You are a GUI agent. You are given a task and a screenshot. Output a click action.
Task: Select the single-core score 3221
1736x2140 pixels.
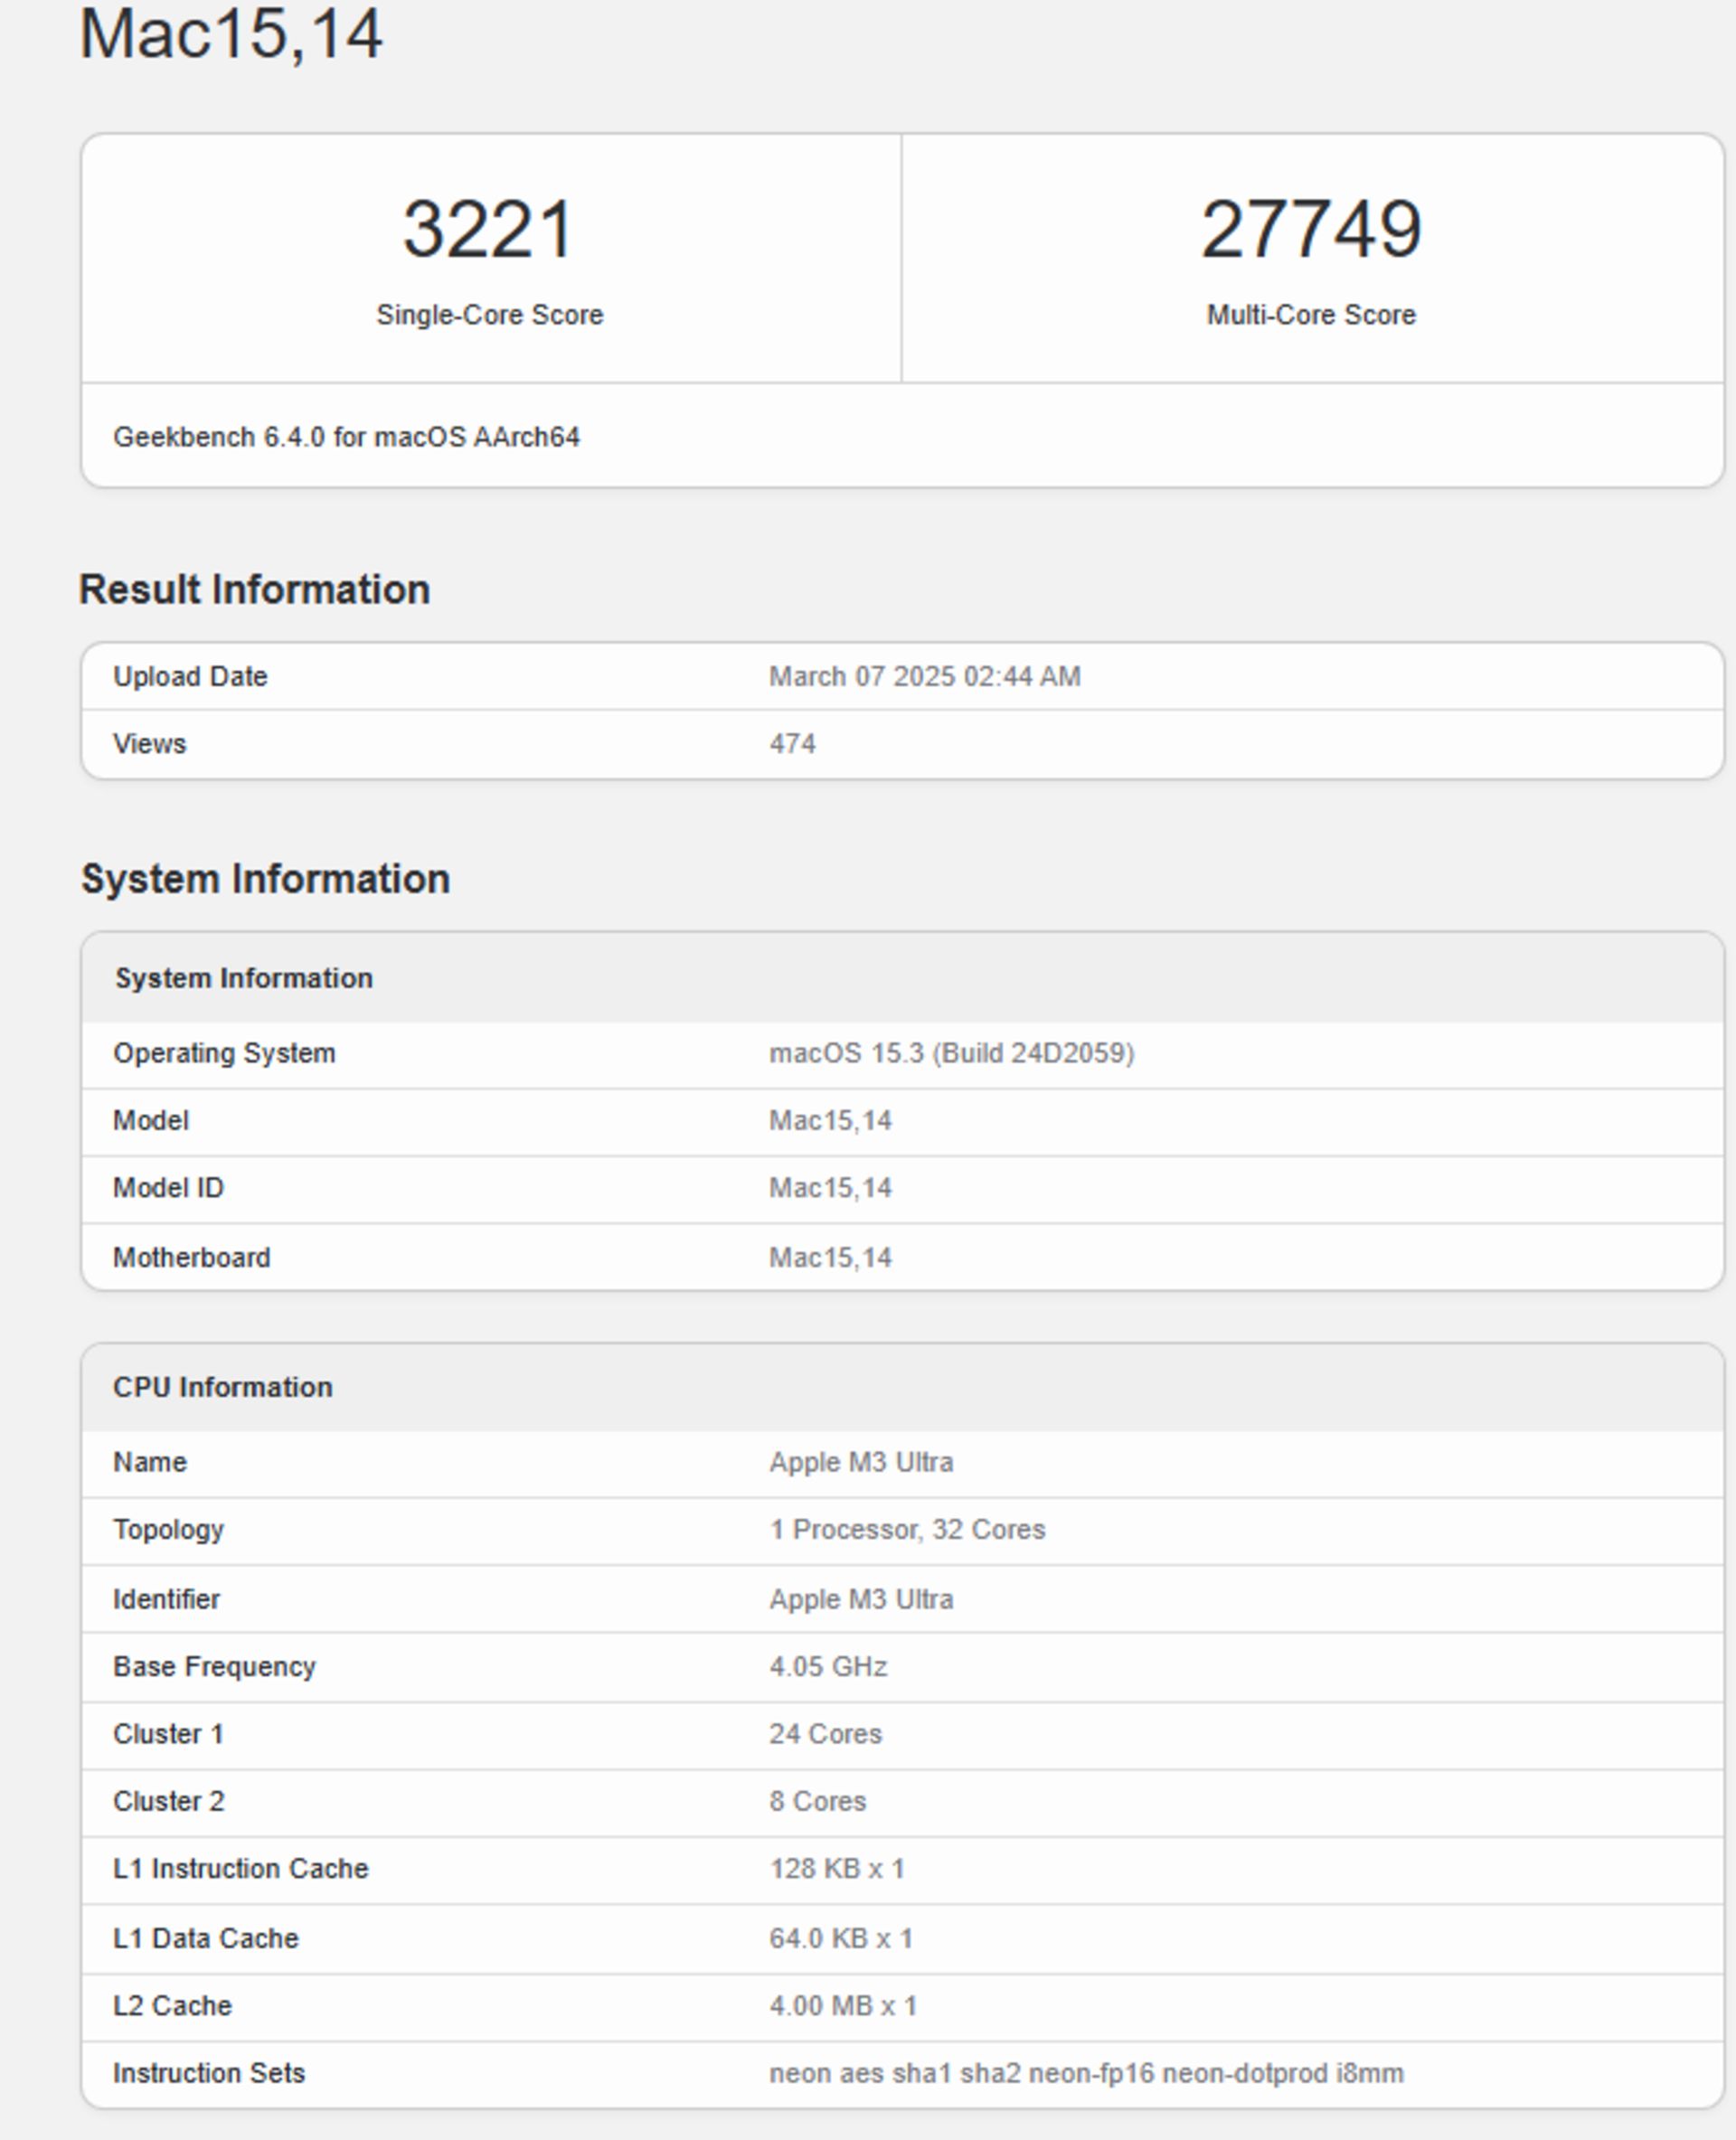click(x=488, y=229)
